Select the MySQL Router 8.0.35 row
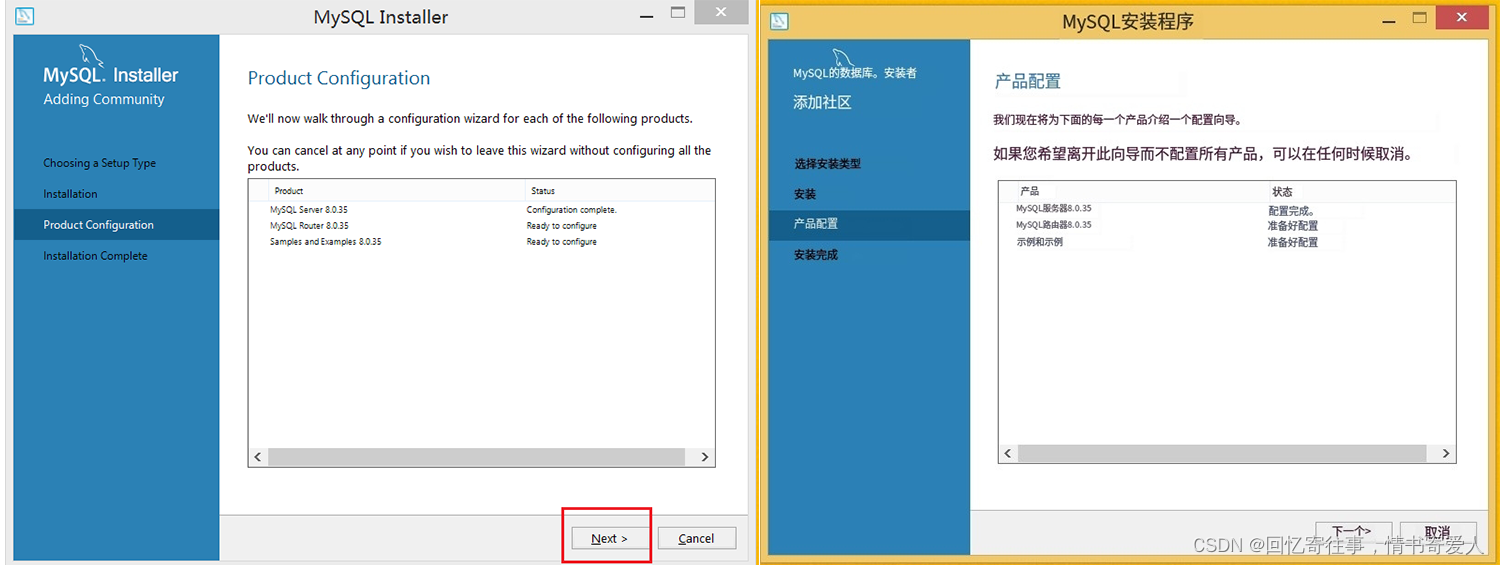This screenshot has height=565, width=1500. click(x=482, y=226)
